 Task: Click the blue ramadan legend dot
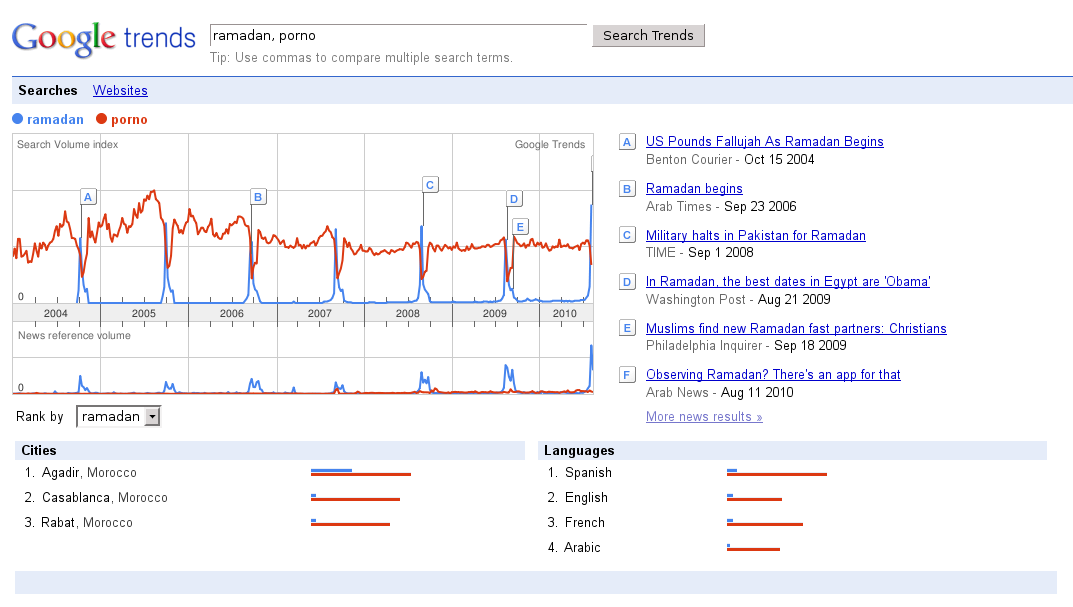coord(18,119)
